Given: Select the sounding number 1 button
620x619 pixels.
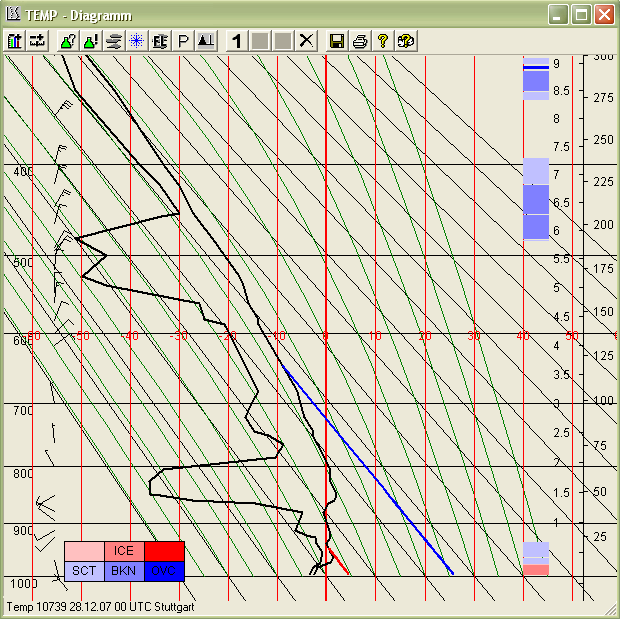Looking at the screenshot, I should (237, 41).
